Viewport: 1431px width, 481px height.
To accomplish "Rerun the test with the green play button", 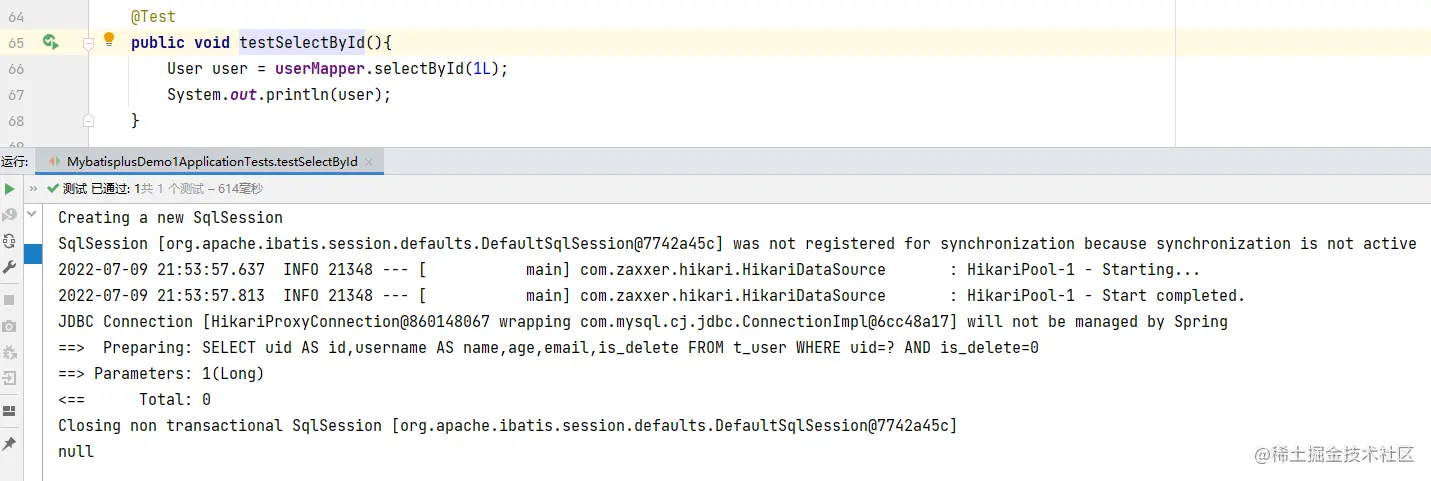I will (x=9, y=188).
